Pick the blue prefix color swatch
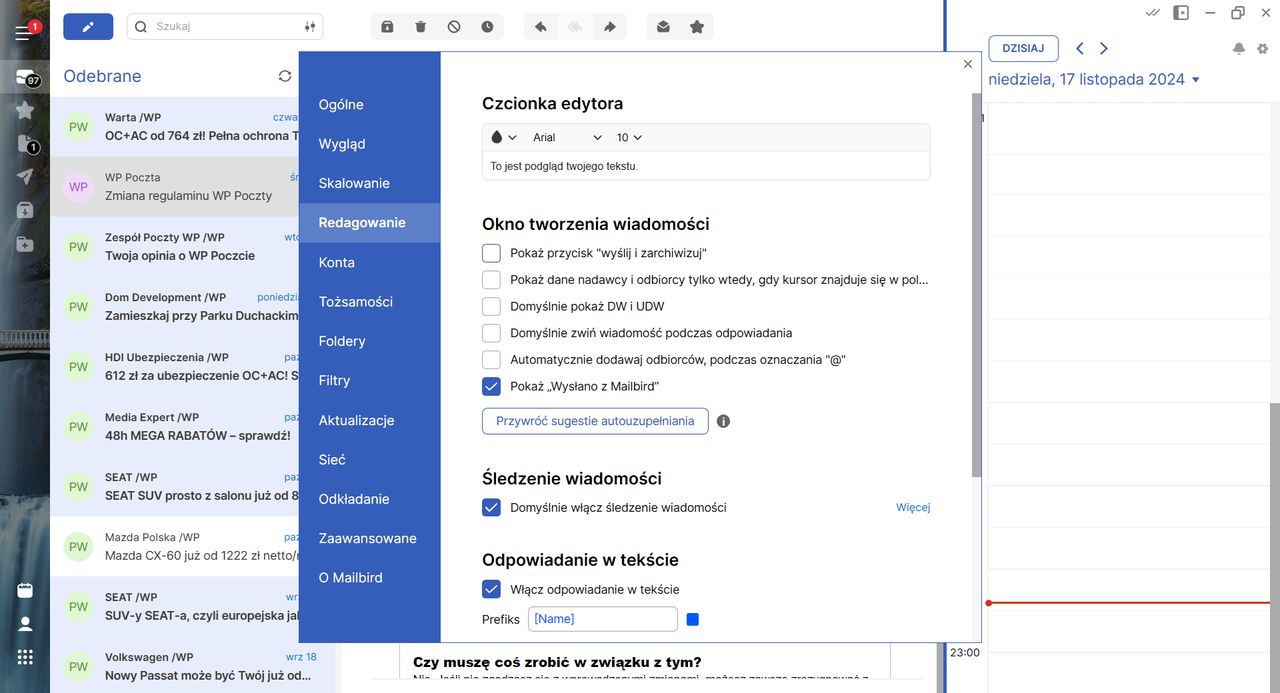Screen dimensions: 1280x693 pyautogui.click(x=693, y=619)
